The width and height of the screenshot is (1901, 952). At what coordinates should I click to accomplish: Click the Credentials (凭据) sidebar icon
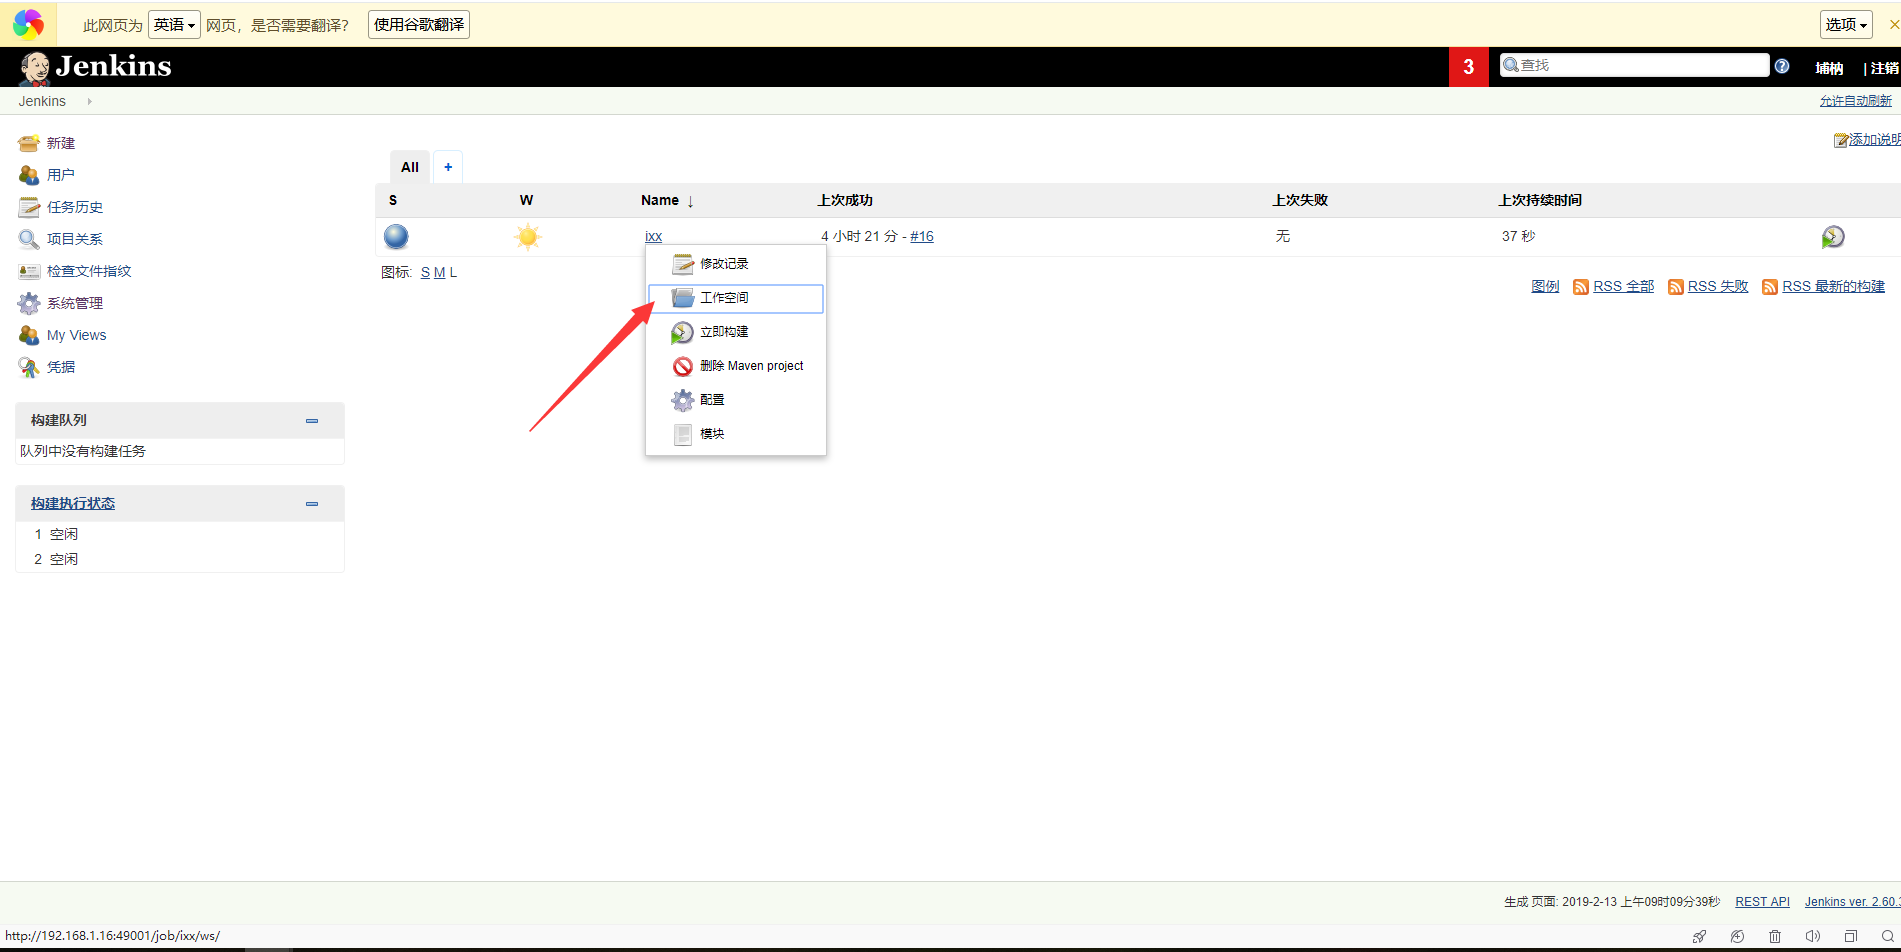(x=29, y=367)
